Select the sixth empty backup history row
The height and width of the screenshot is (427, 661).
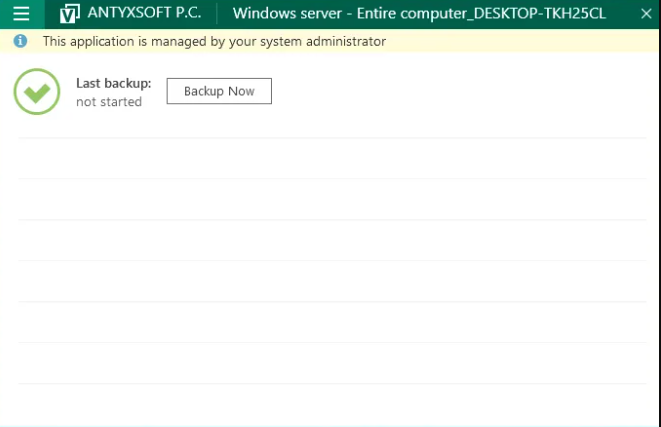332,363
